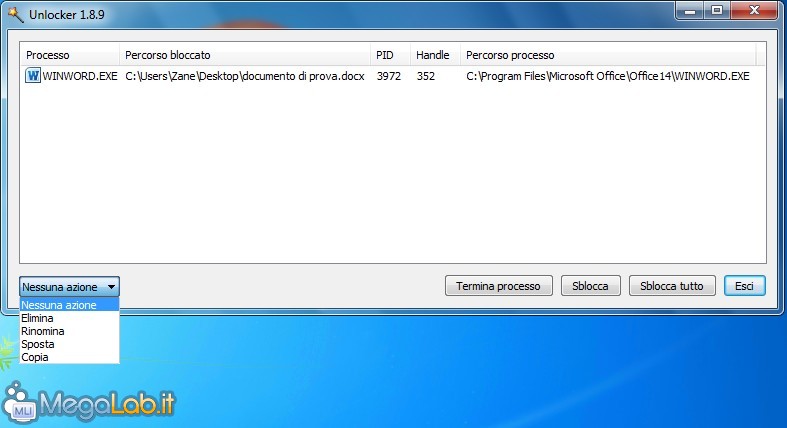
Task: Sort by the PID column header
Action: 390,55
